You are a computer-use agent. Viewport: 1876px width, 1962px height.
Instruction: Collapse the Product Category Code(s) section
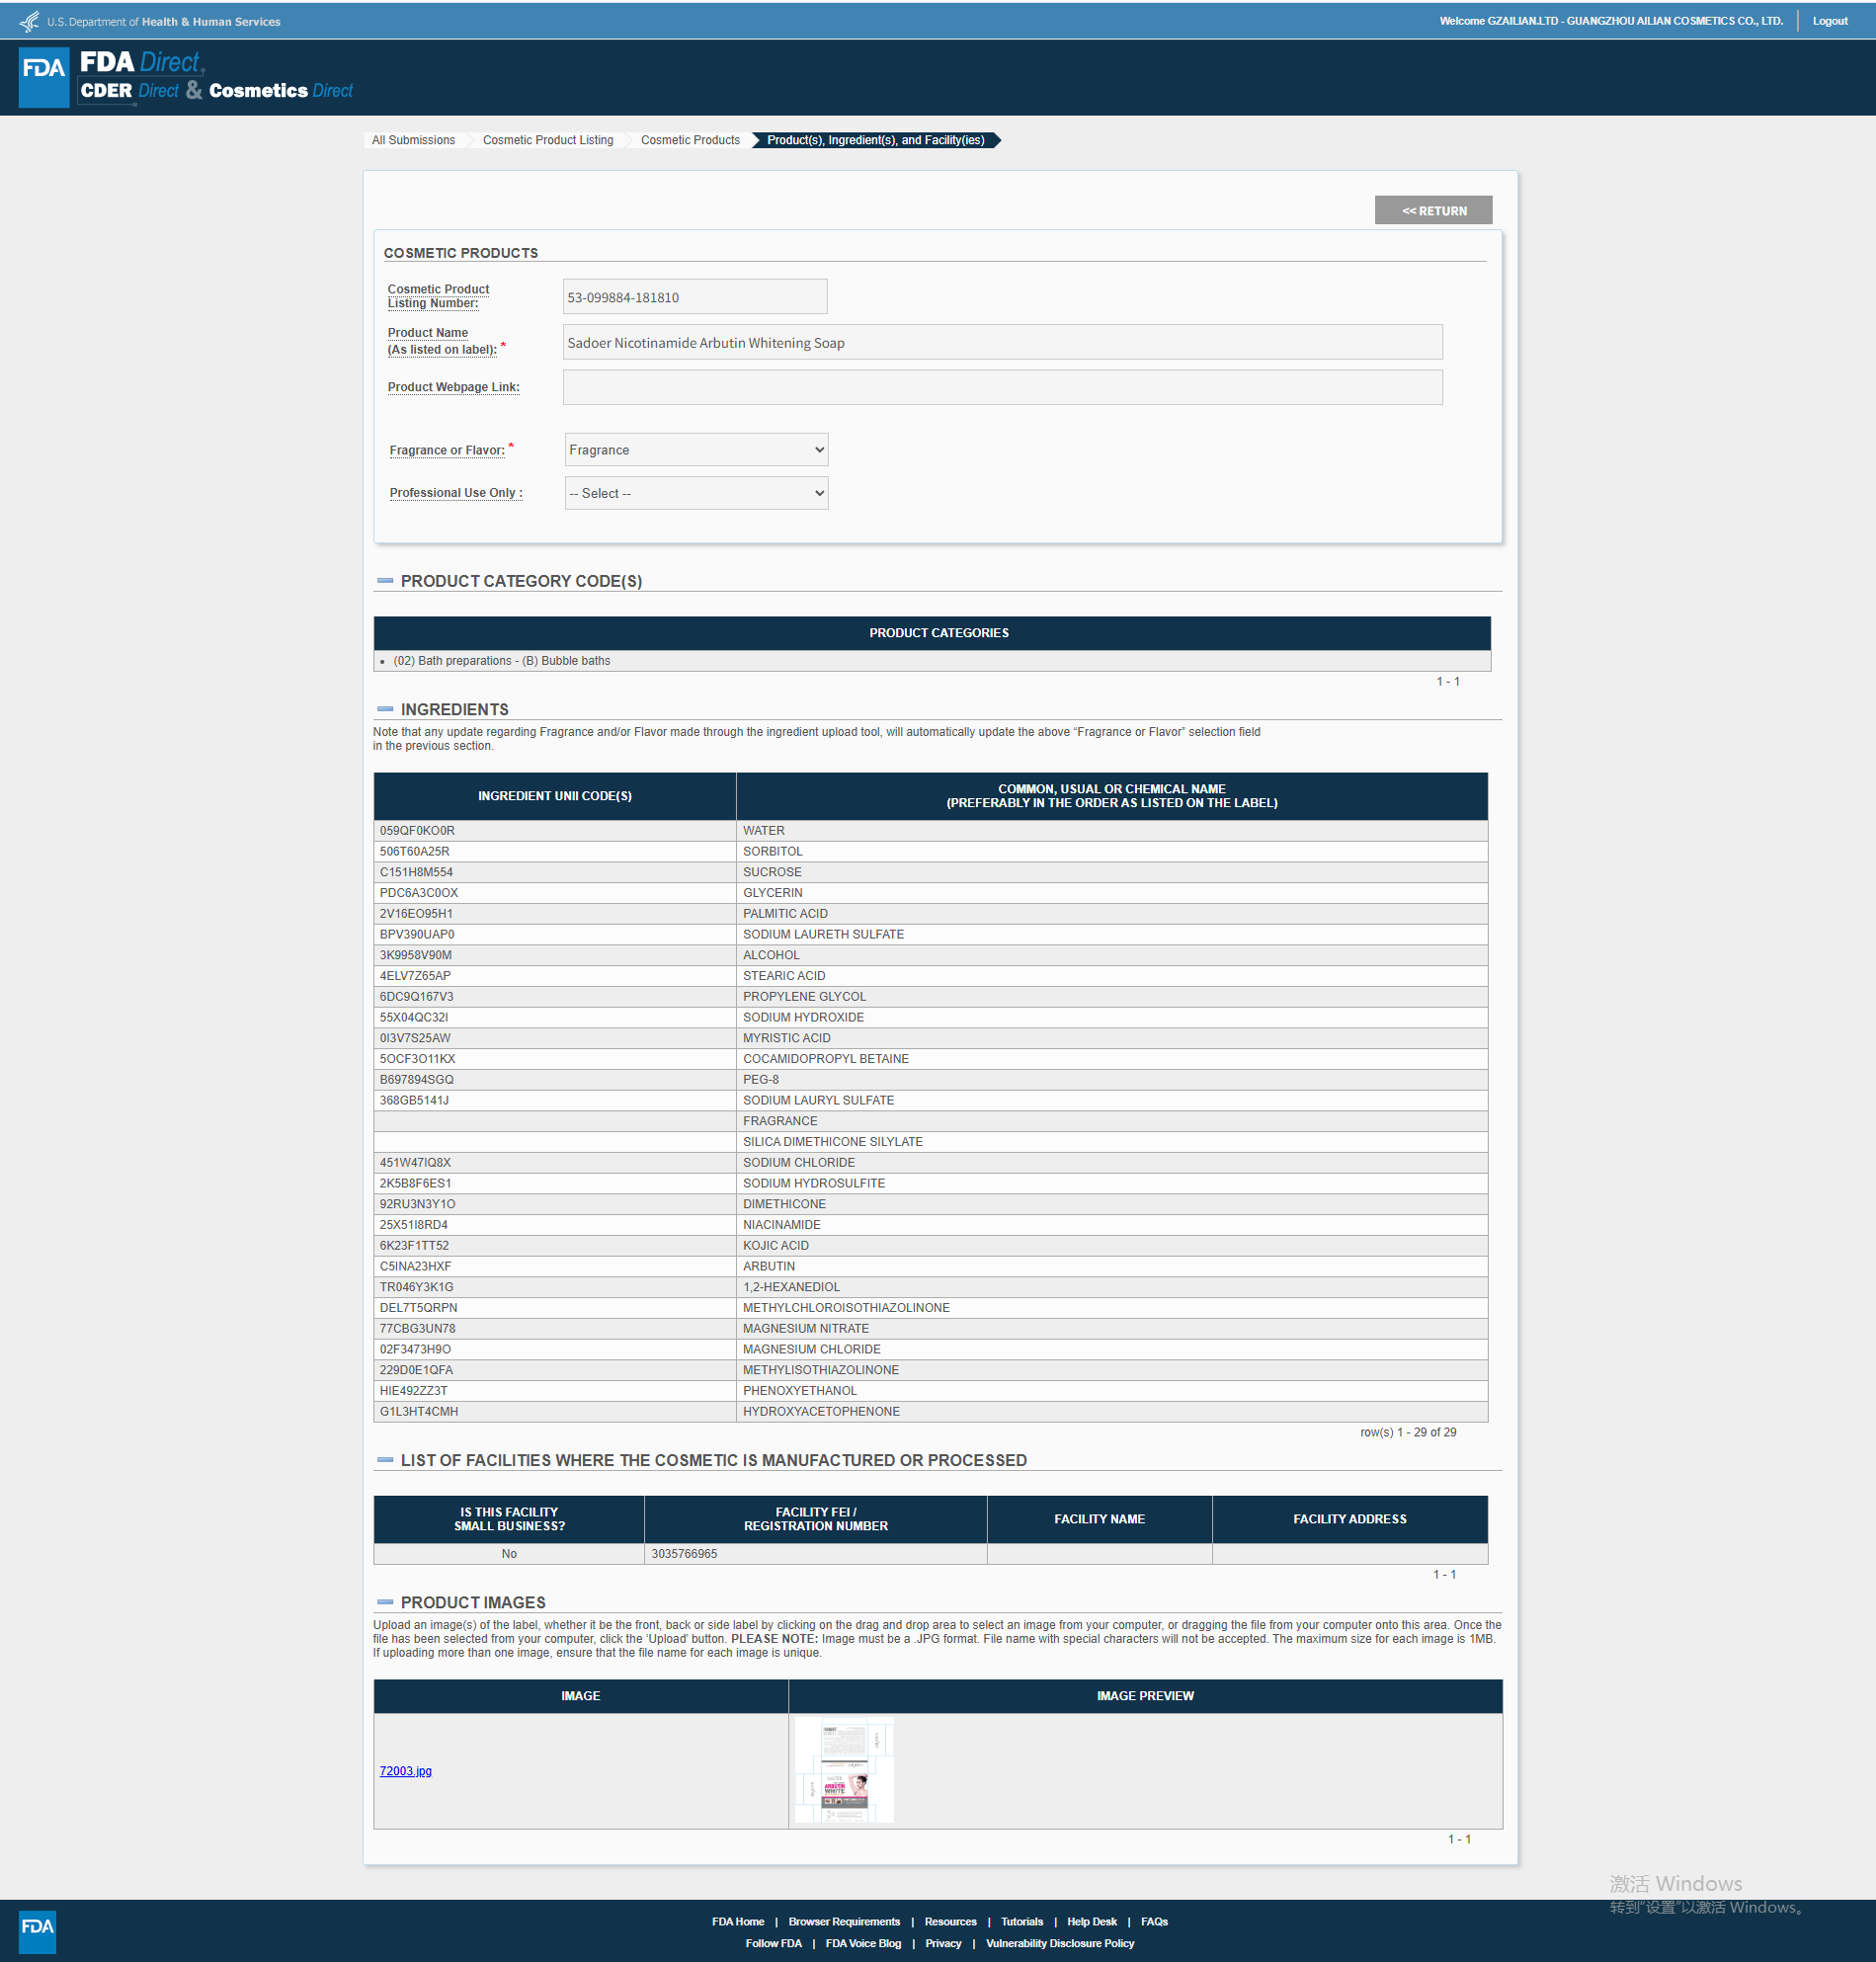[385, 581]
